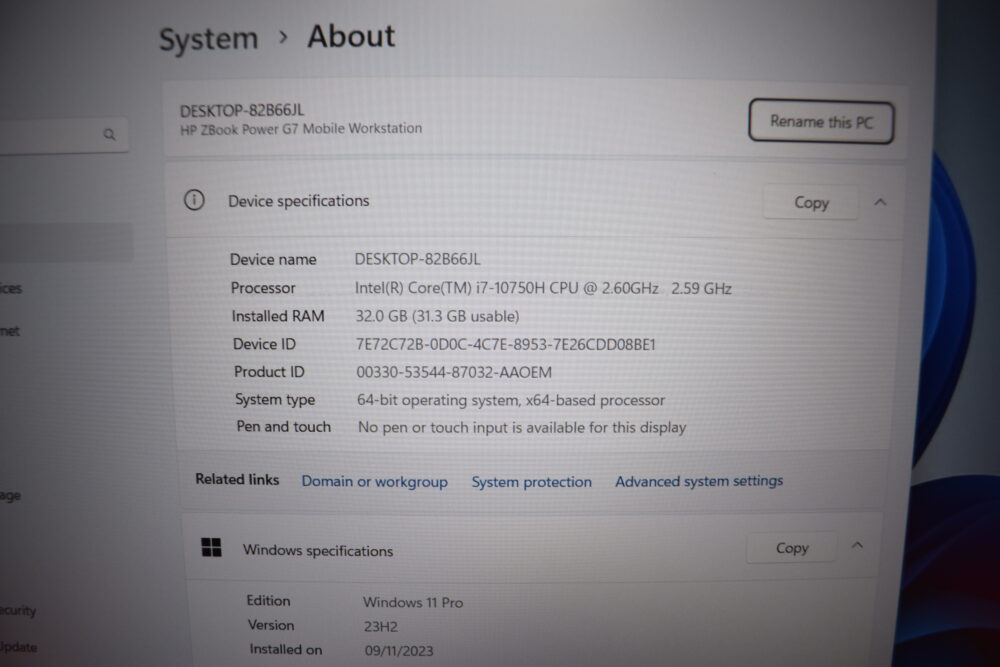Open the System protection link
Image resolution: width=1000 pixels, height=667 pixels.
(531, 482)
